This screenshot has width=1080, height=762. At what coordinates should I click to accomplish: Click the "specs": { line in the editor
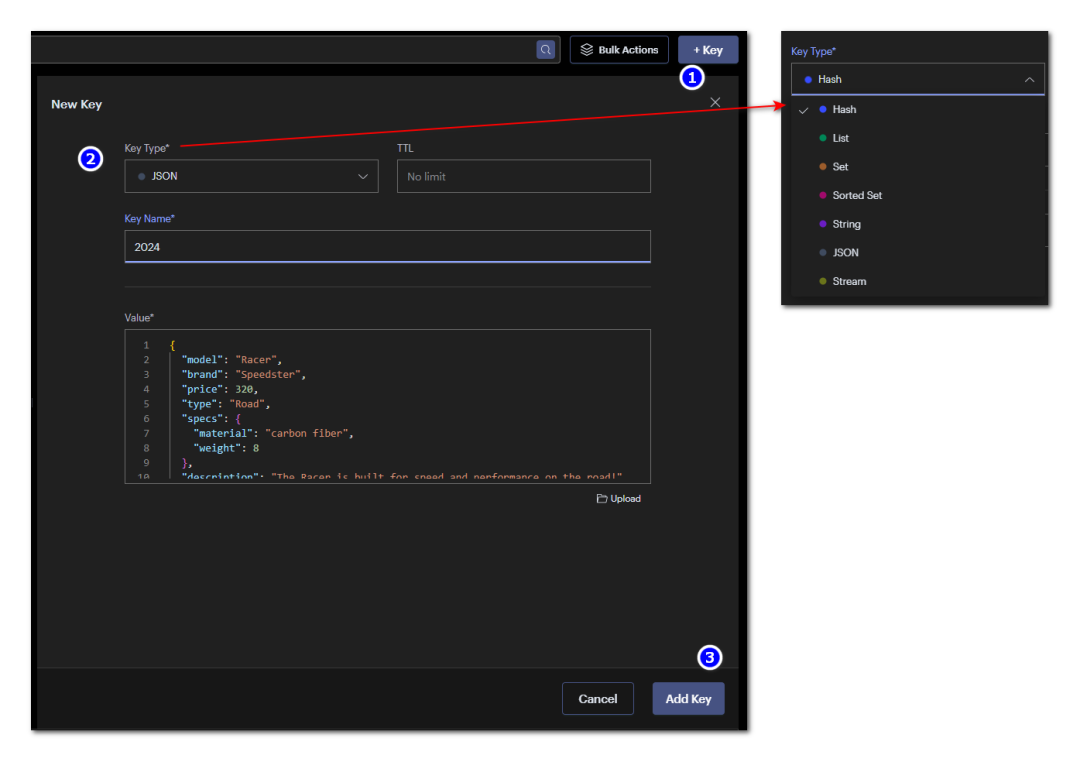point(210,419)
